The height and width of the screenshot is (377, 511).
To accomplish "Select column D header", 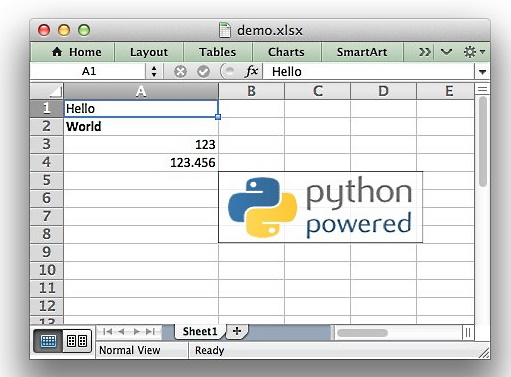I will [x=383, y=91].
